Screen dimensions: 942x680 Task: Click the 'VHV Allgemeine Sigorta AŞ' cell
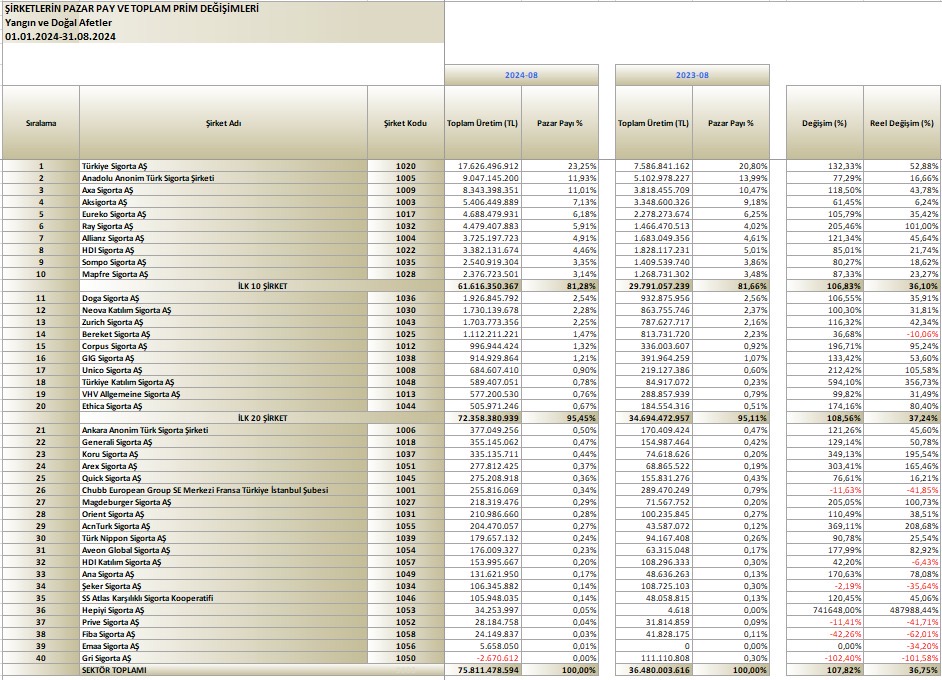223,394
